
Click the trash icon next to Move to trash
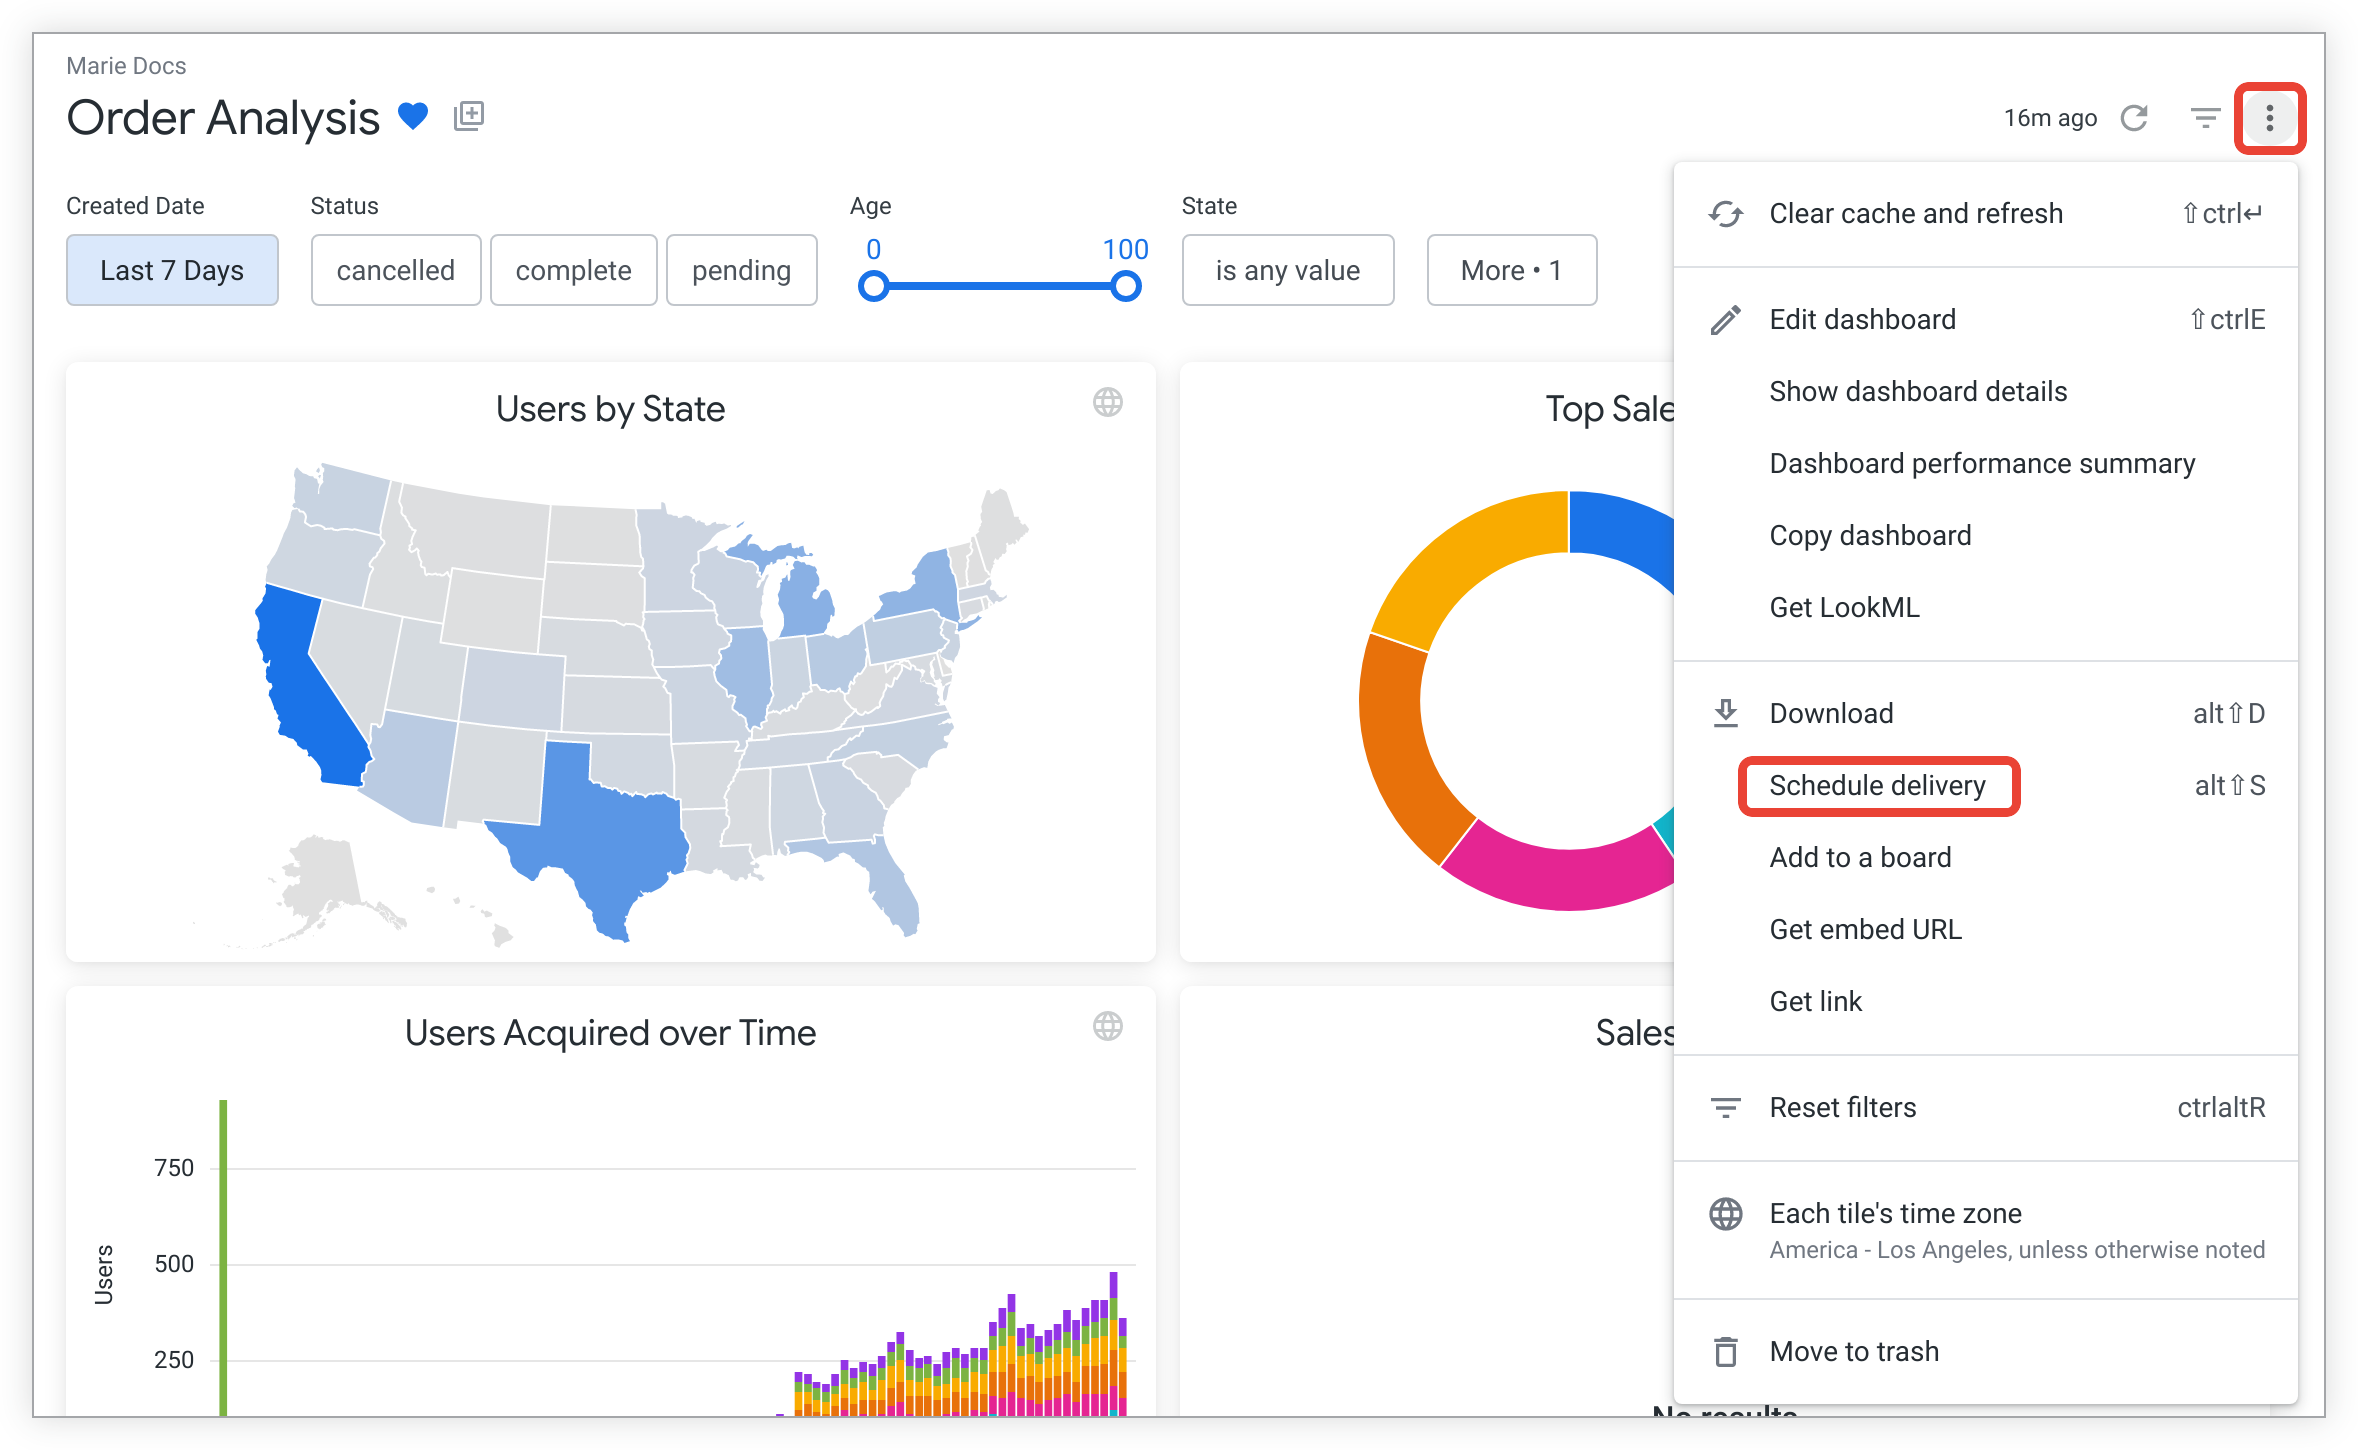point(1726,1351)
